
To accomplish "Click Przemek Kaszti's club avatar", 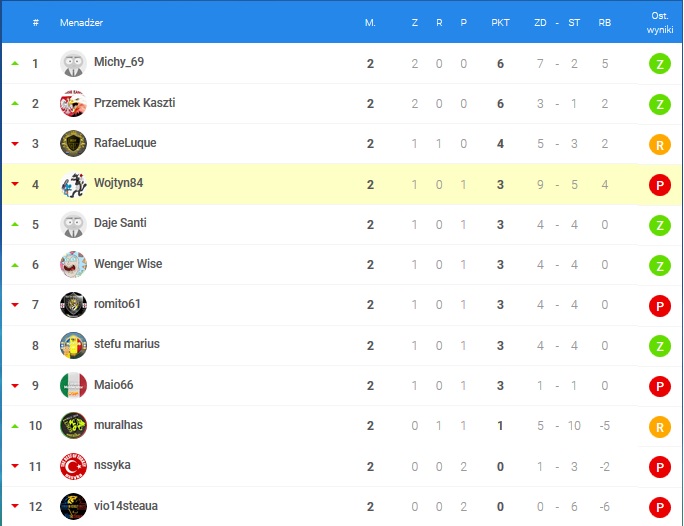I will (x=73, y=103).
